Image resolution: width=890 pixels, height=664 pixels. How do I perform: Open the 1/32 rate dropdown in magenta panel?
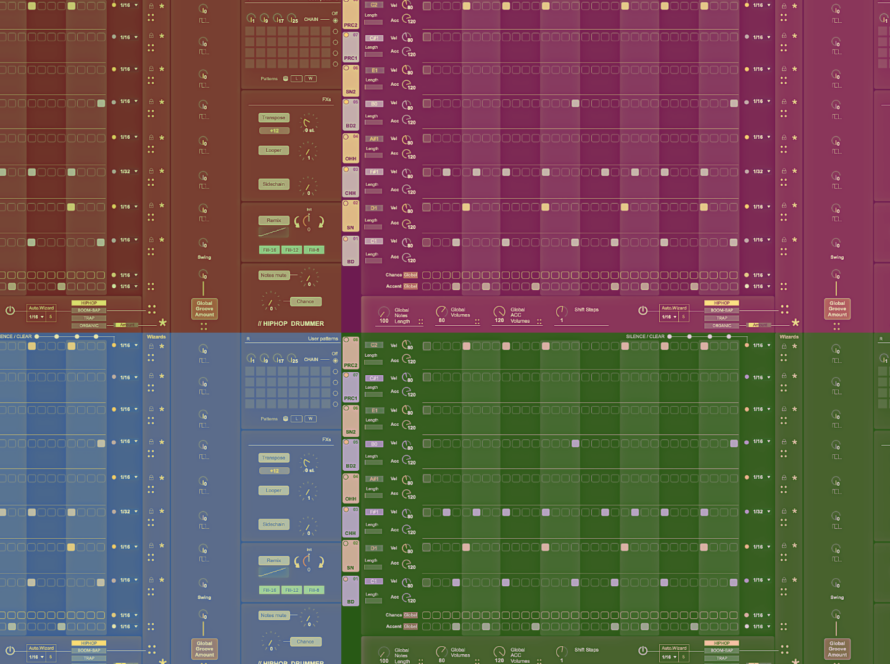pos(758,171)
